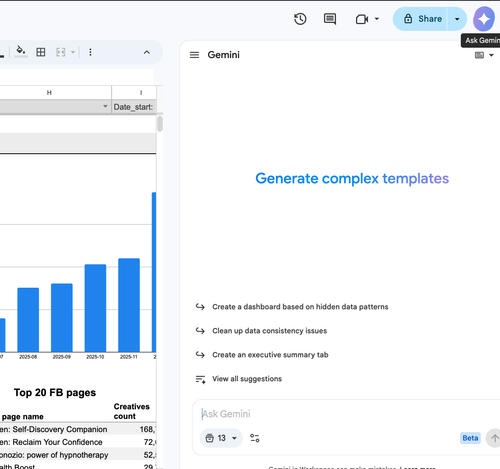The image size is (500, 469).
Task: Open the borders tool
Action: [41, 52]
